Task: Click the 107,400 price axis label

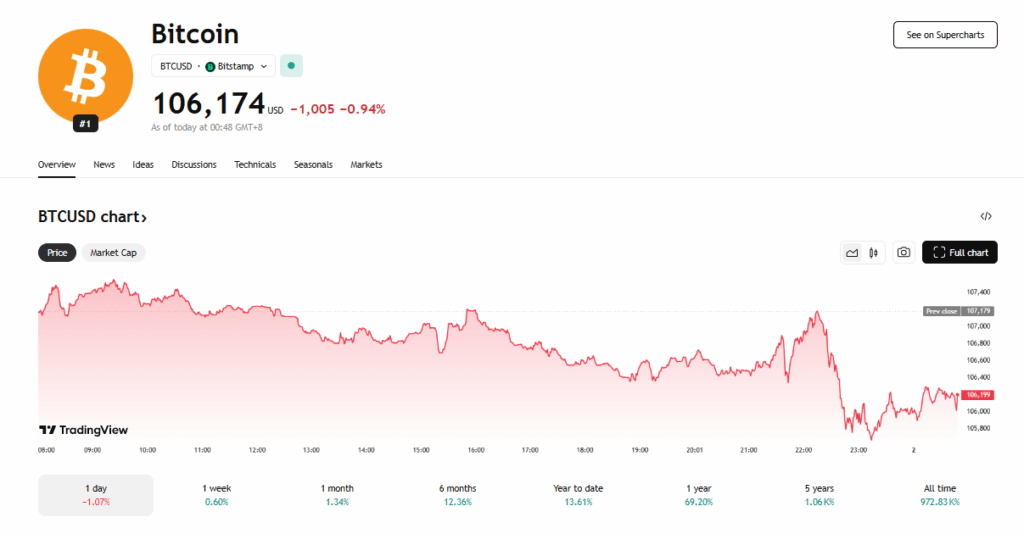Action: [978, 292]
